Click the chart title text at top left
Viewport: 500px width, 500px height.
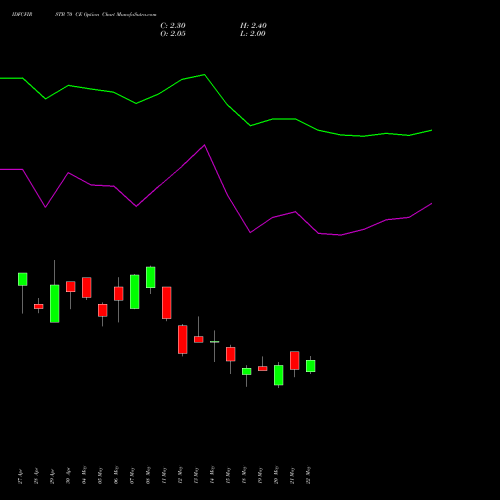coord(84,15)
